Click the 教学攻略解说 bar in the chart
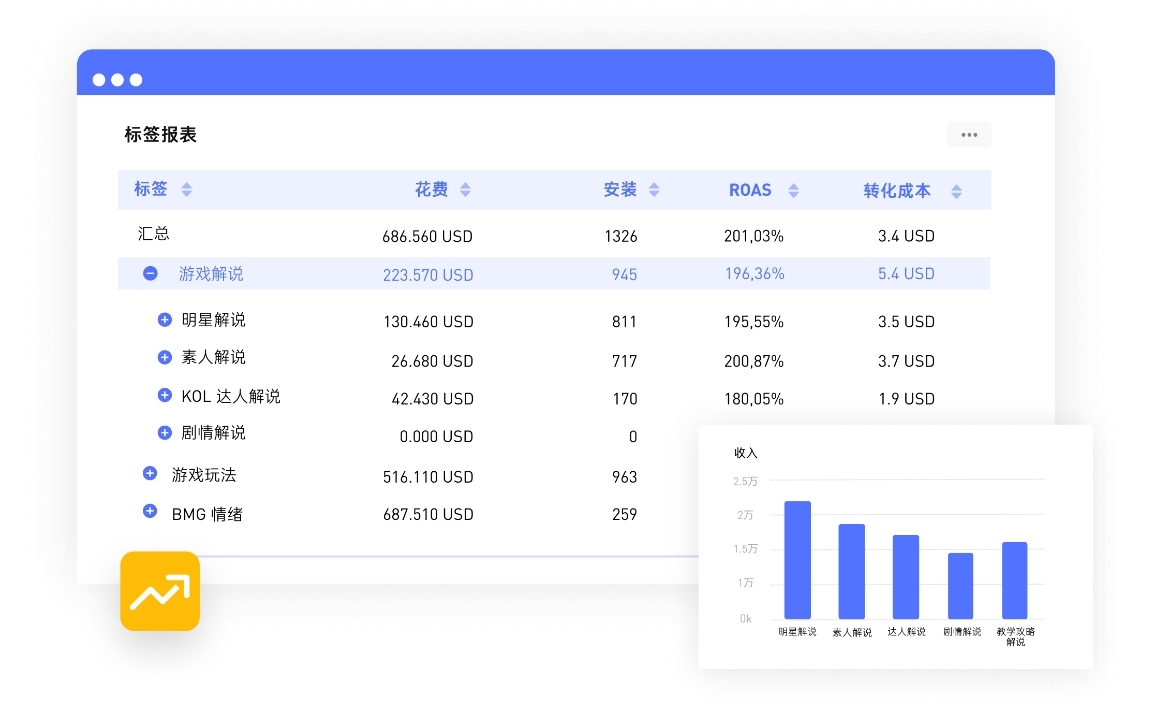The height and width of the screenshot is (727, 1155). click(1014, 578)
